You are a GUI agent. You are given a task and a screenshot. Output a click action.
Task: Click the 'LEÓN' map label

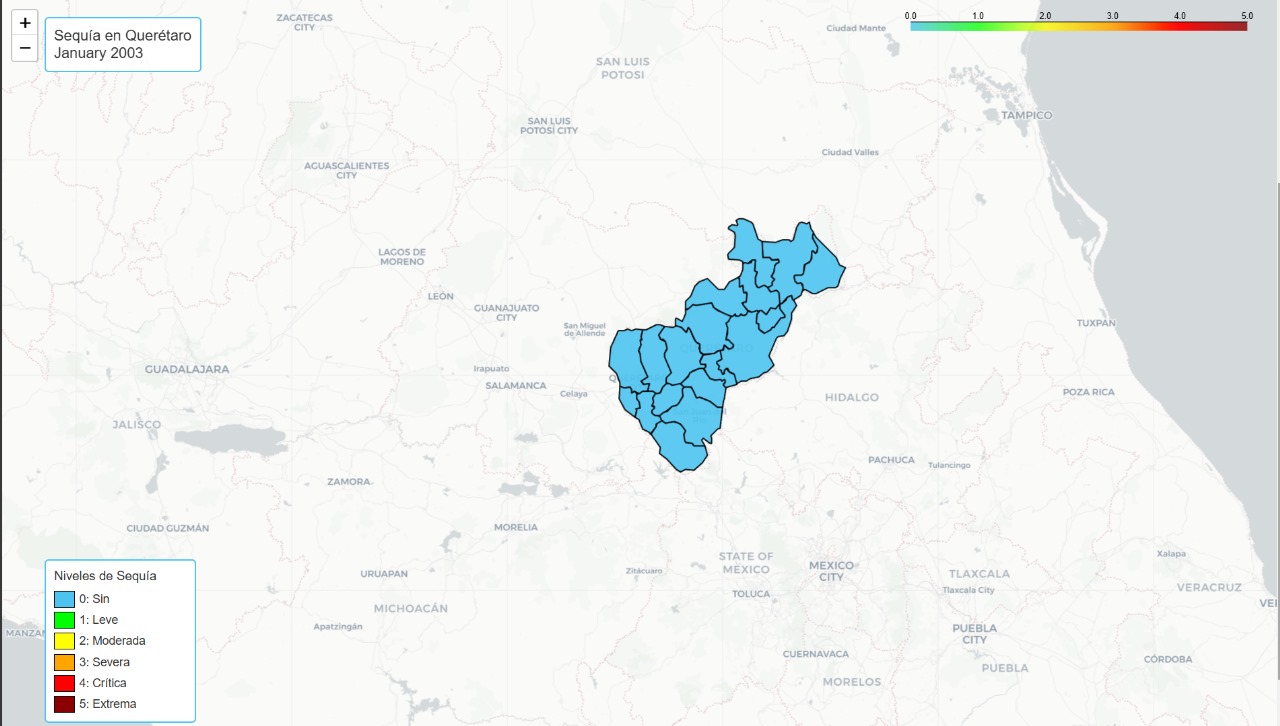(x=441, y=296)
